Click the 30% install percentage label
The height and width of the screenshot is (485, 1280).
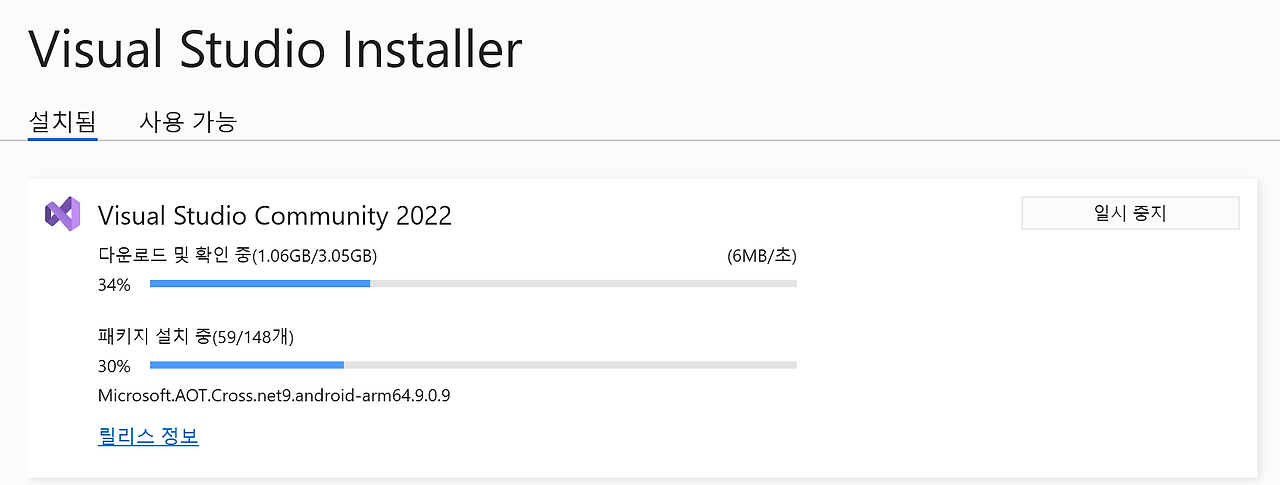point(114,366)
